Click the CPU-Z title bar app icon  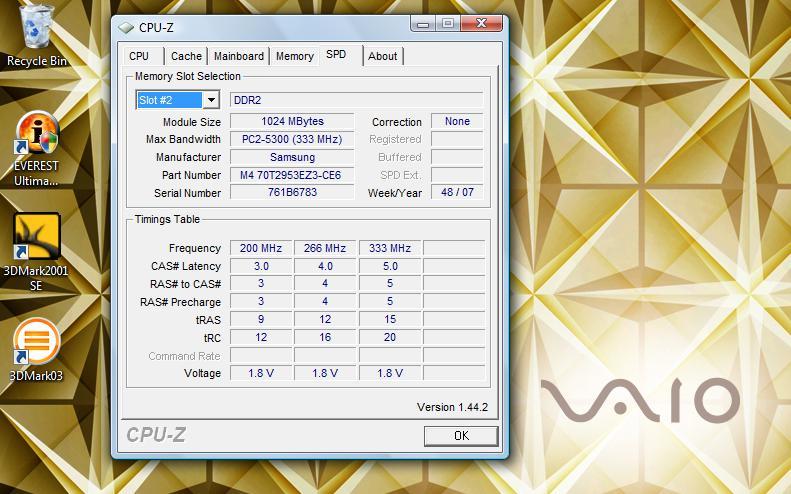point(126,28)
